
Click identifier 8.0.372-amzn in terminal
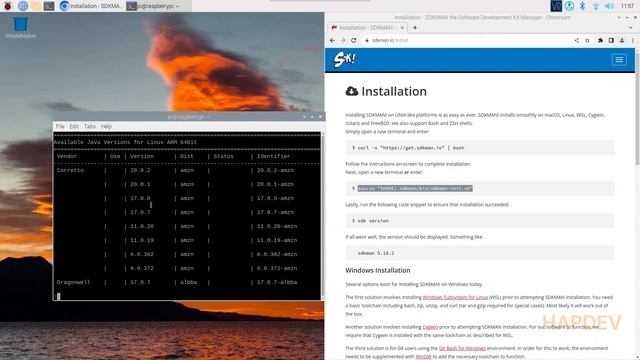coord(277,268)
